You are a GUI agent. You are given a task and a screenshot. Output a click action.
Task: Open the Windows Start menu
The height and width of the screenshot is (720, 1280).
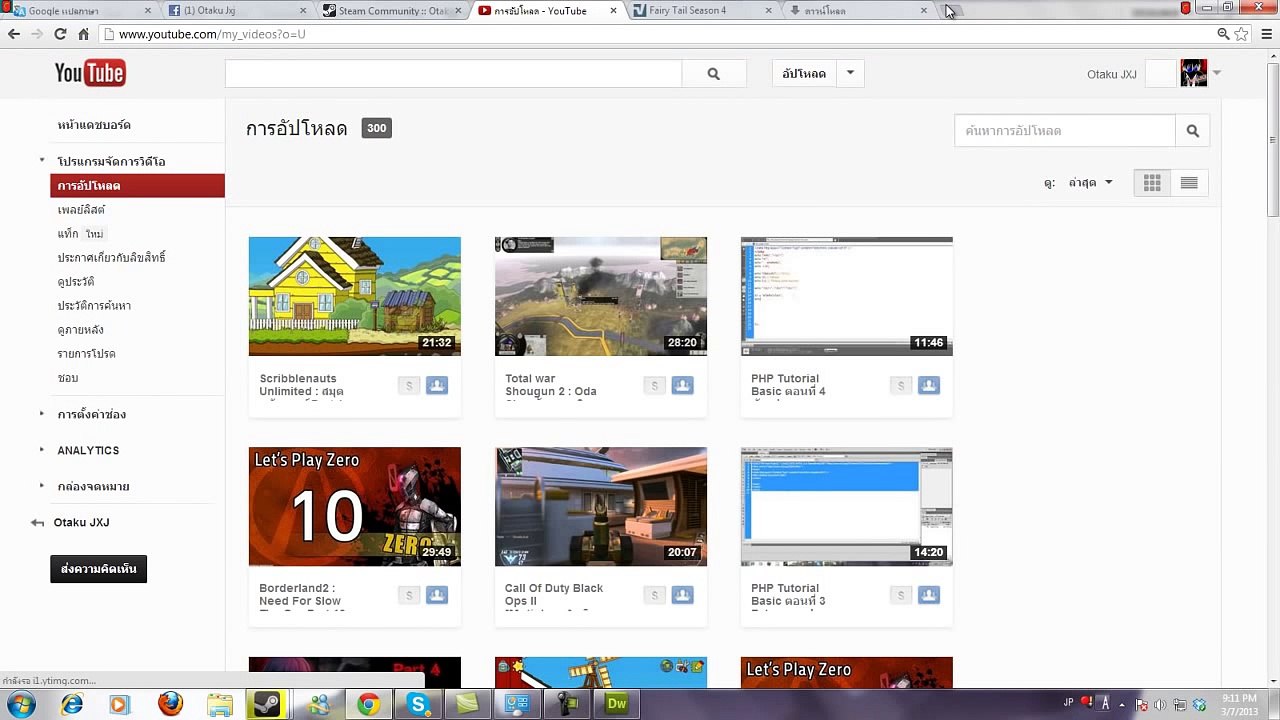pyautogui.click(x=21, y=704)
